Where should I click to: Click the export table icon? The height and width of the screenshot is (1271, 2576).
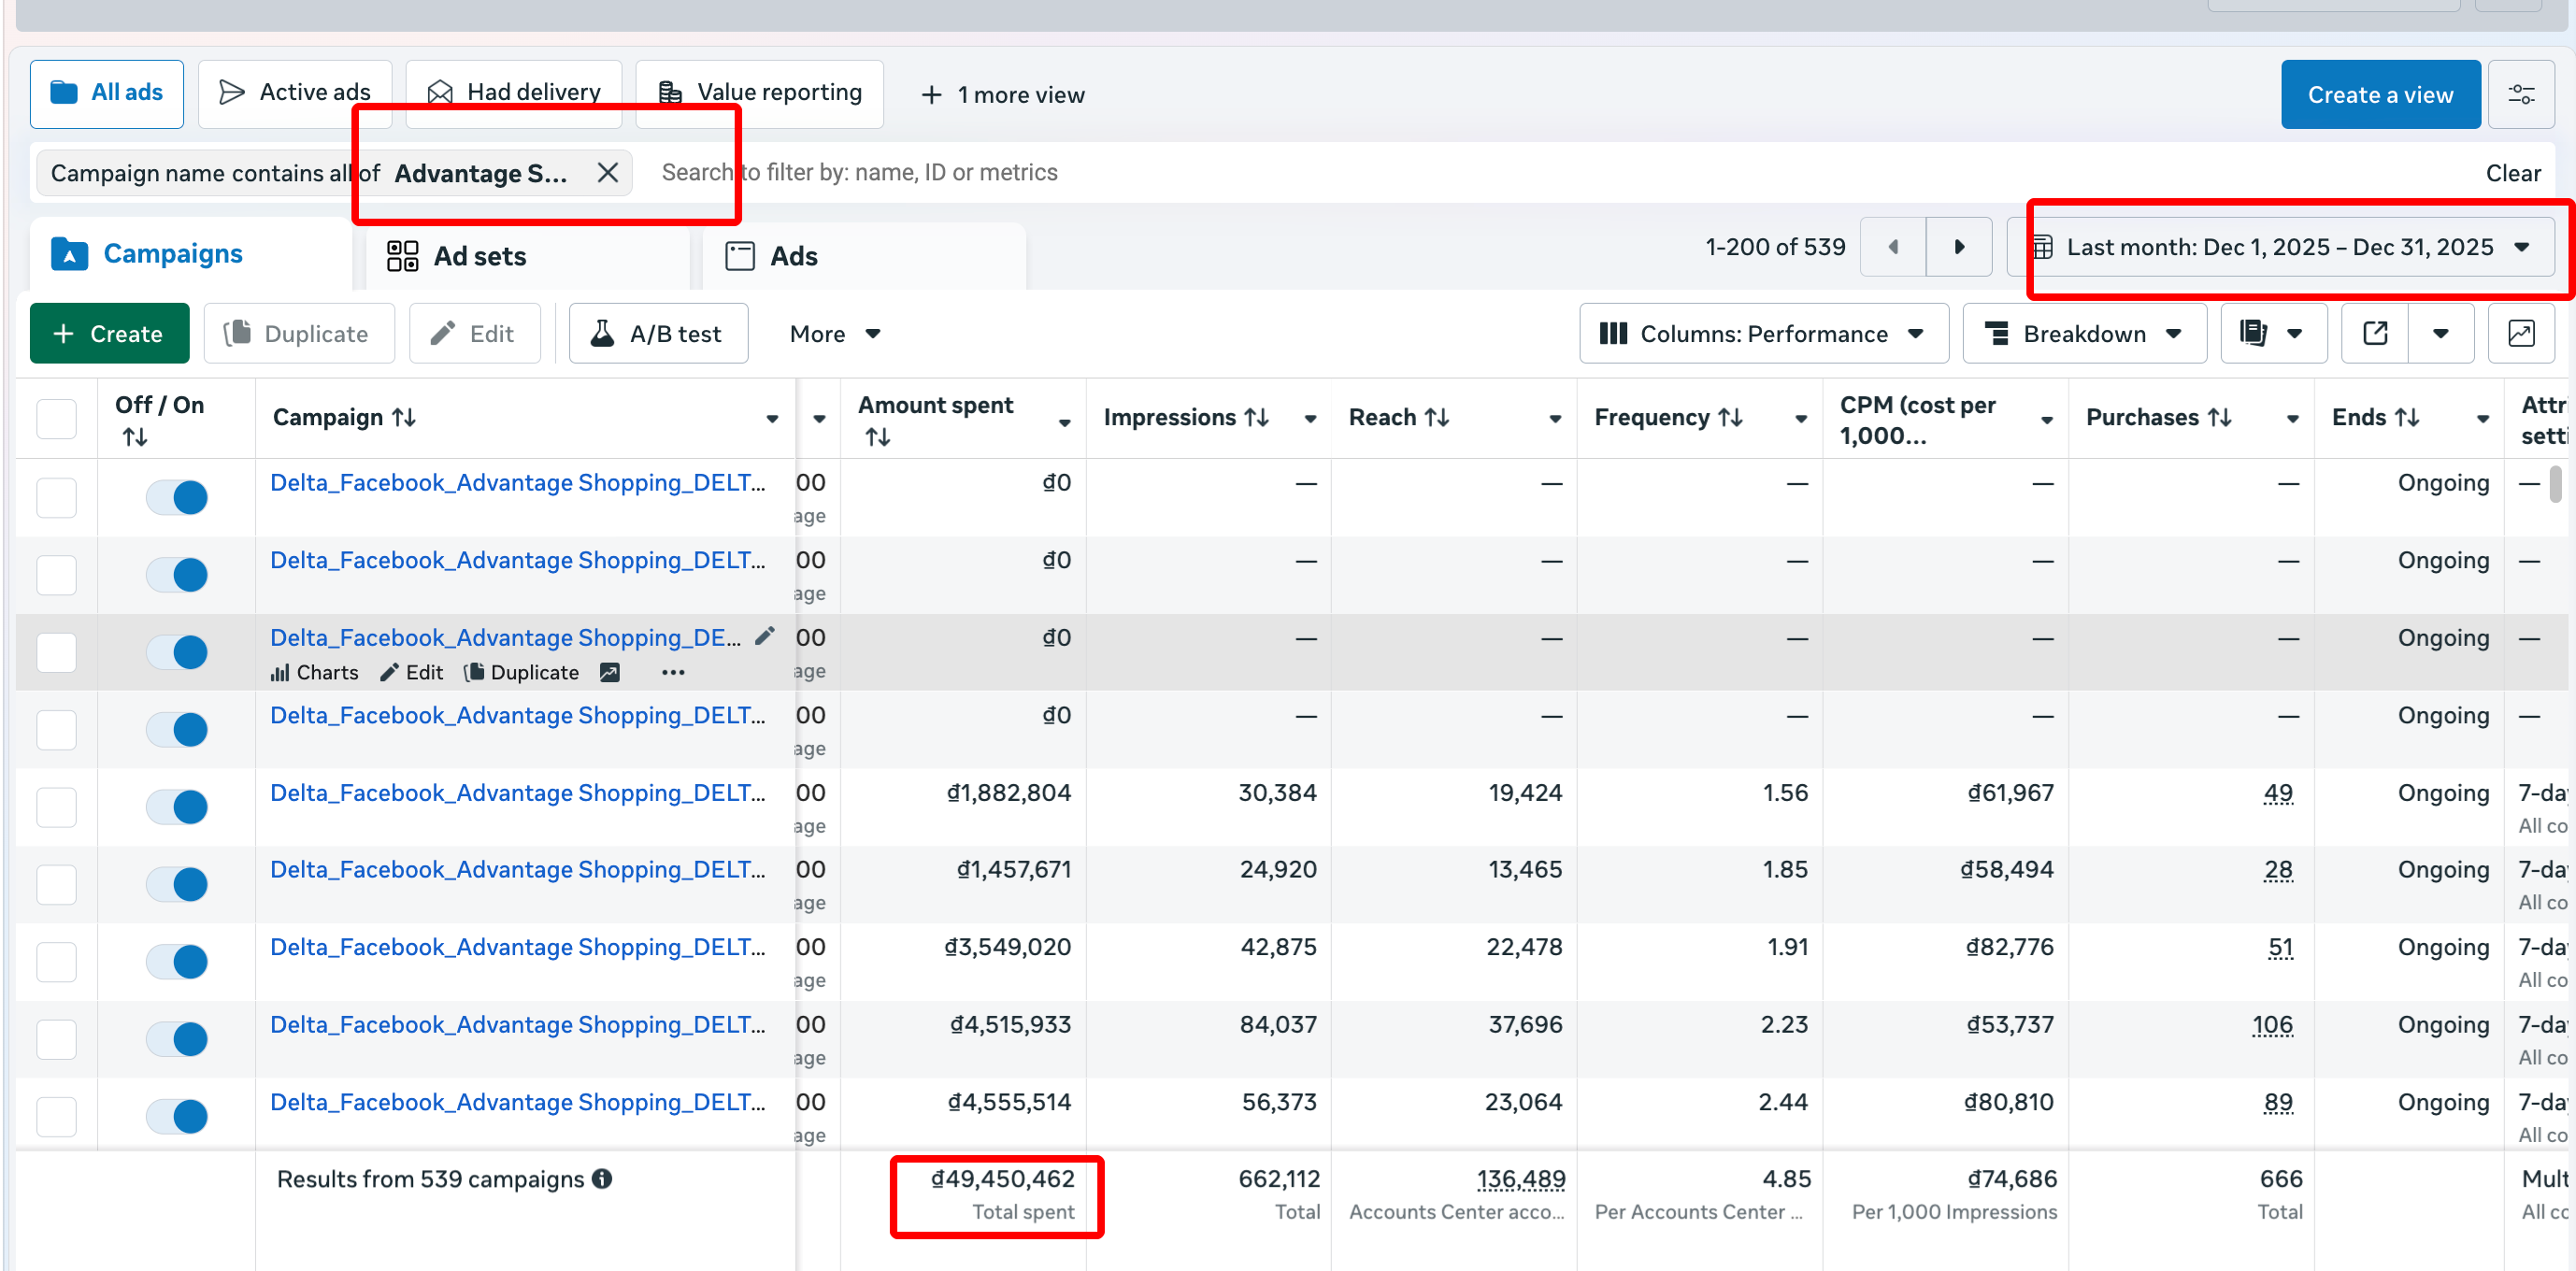click(2375, 334)
